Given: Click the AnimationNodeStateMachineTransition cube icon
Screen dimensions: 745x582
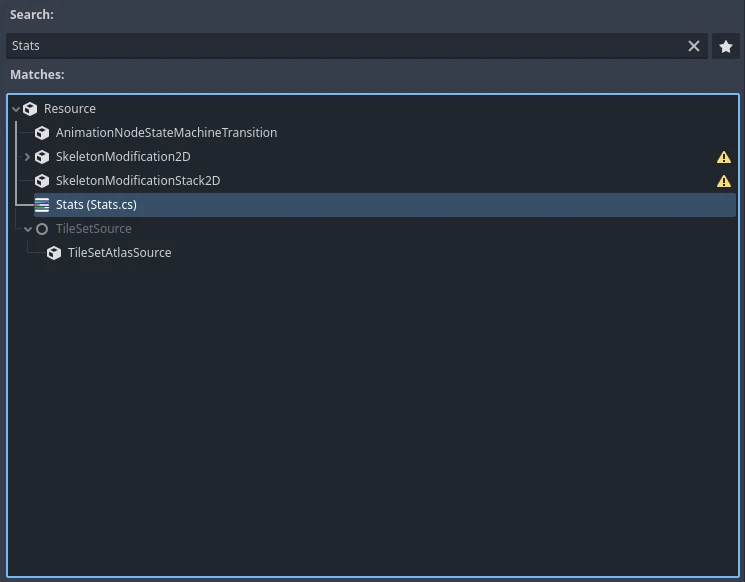Looking at the screenshot, I should pos(42,133).
